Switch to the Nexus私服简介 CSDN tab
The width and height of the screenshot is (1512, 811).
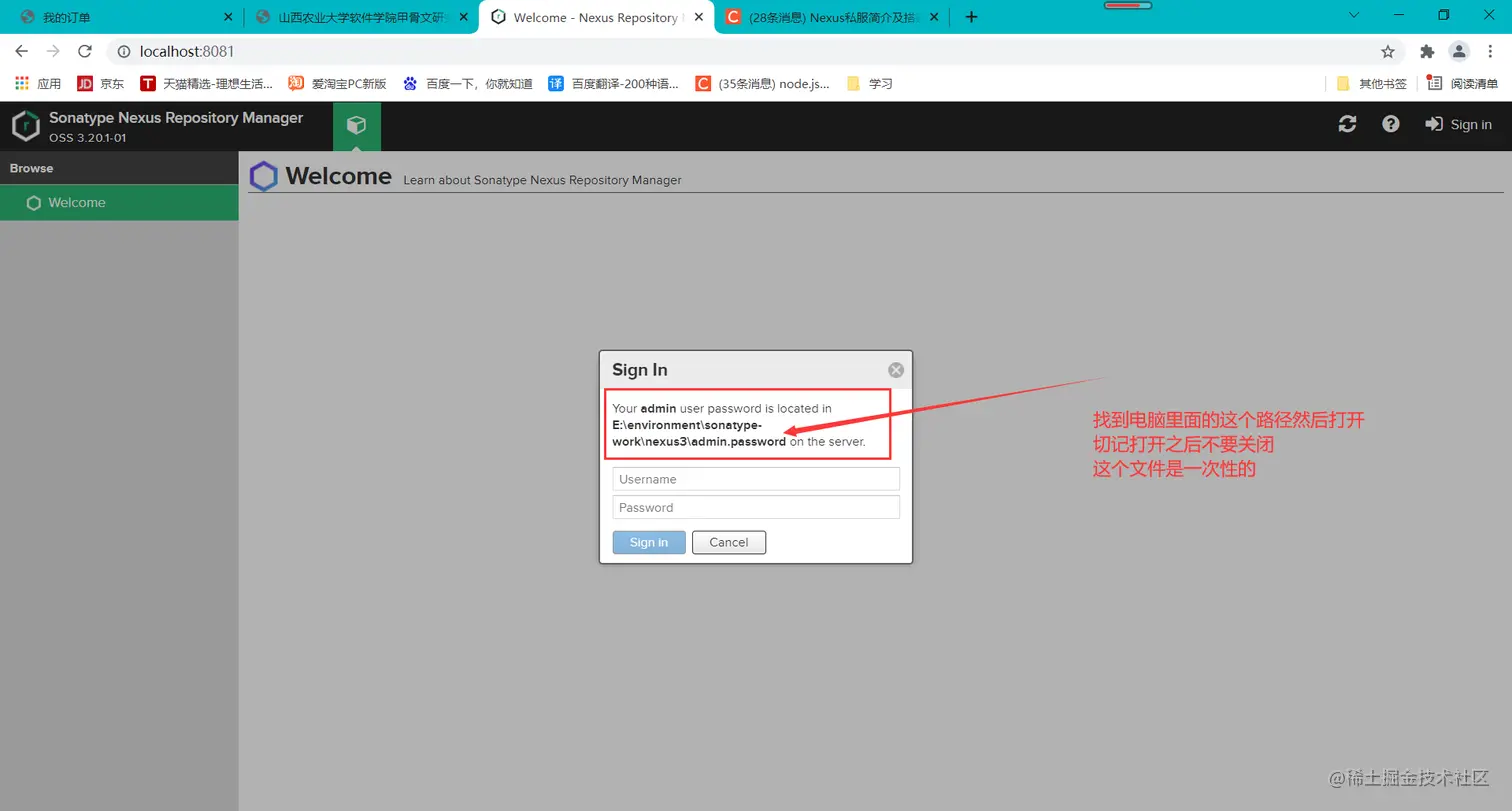coord(832,17)
